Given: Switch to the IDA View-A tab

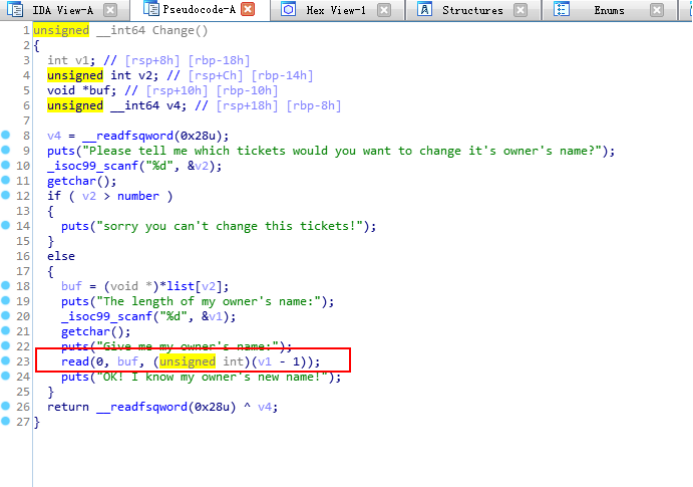Looking at the screenshot, I should [x=62, y=10].
